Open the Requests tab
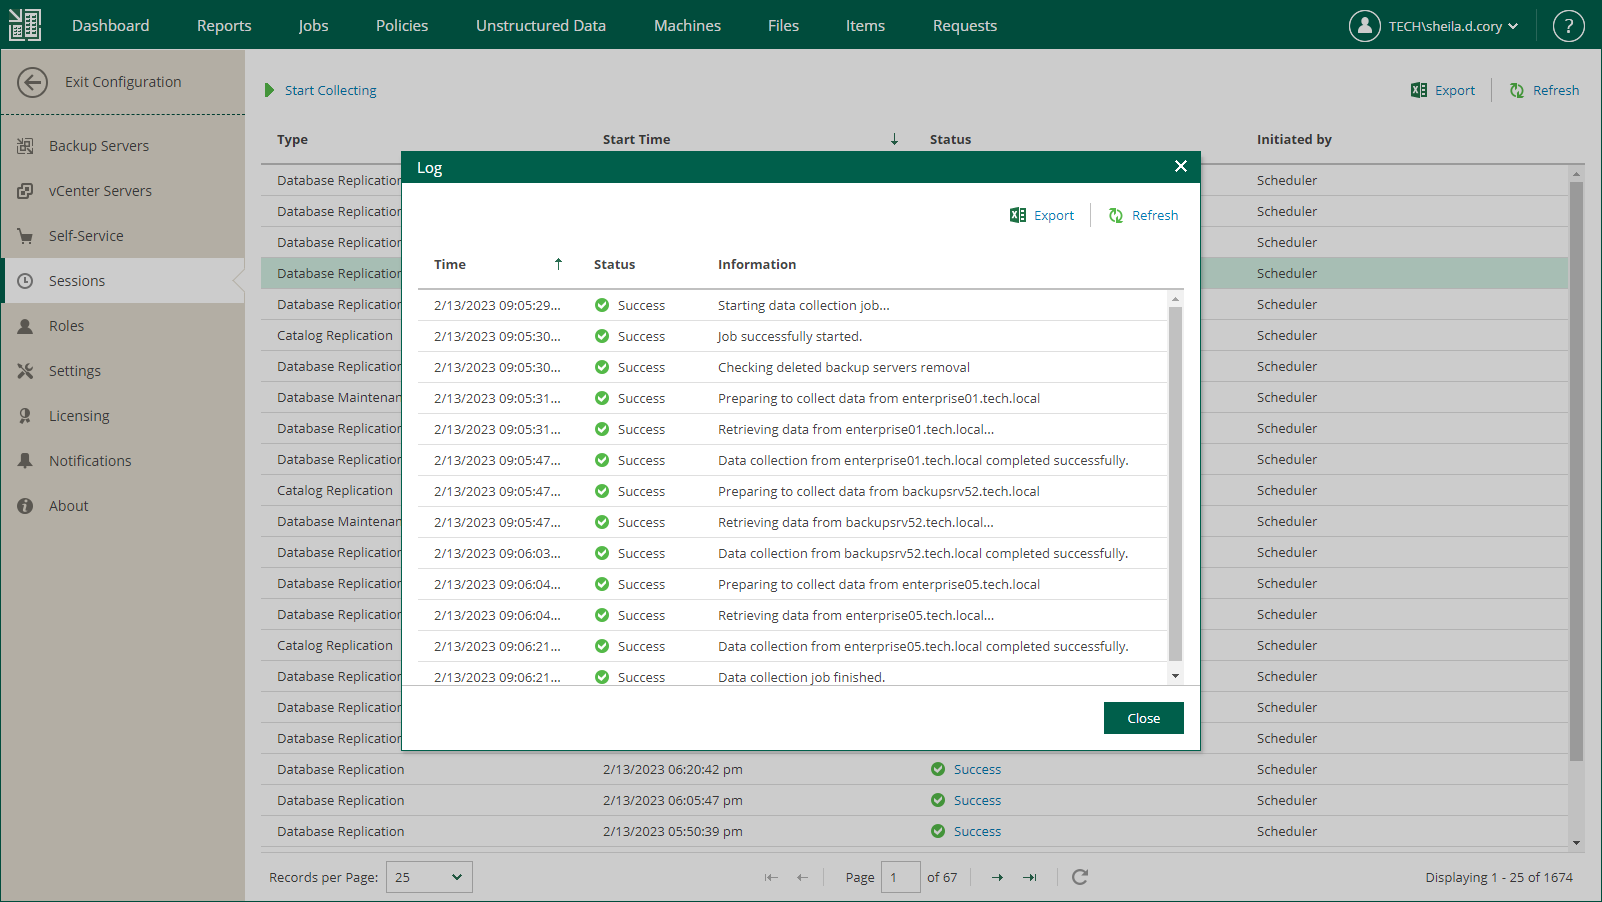This screenshot has height=902, width=1602. click(x=965, y=25)
